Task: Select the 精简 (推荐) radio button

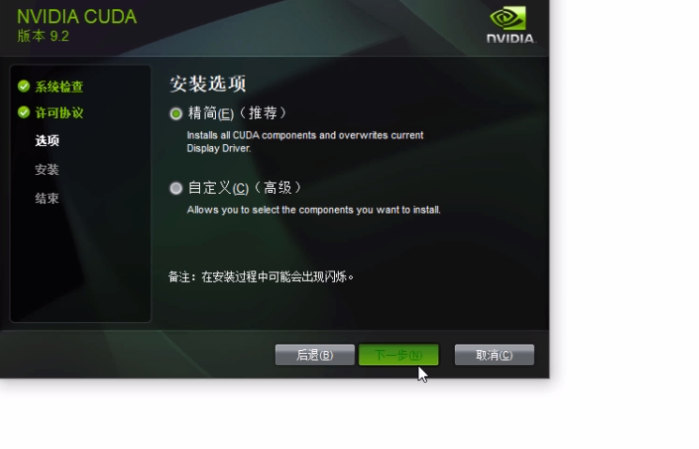Action: 176,114
